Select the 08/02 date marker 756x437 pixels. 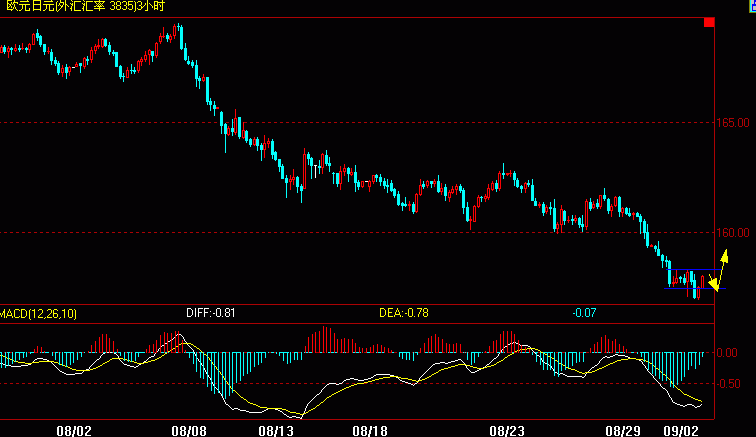point(74,431)
